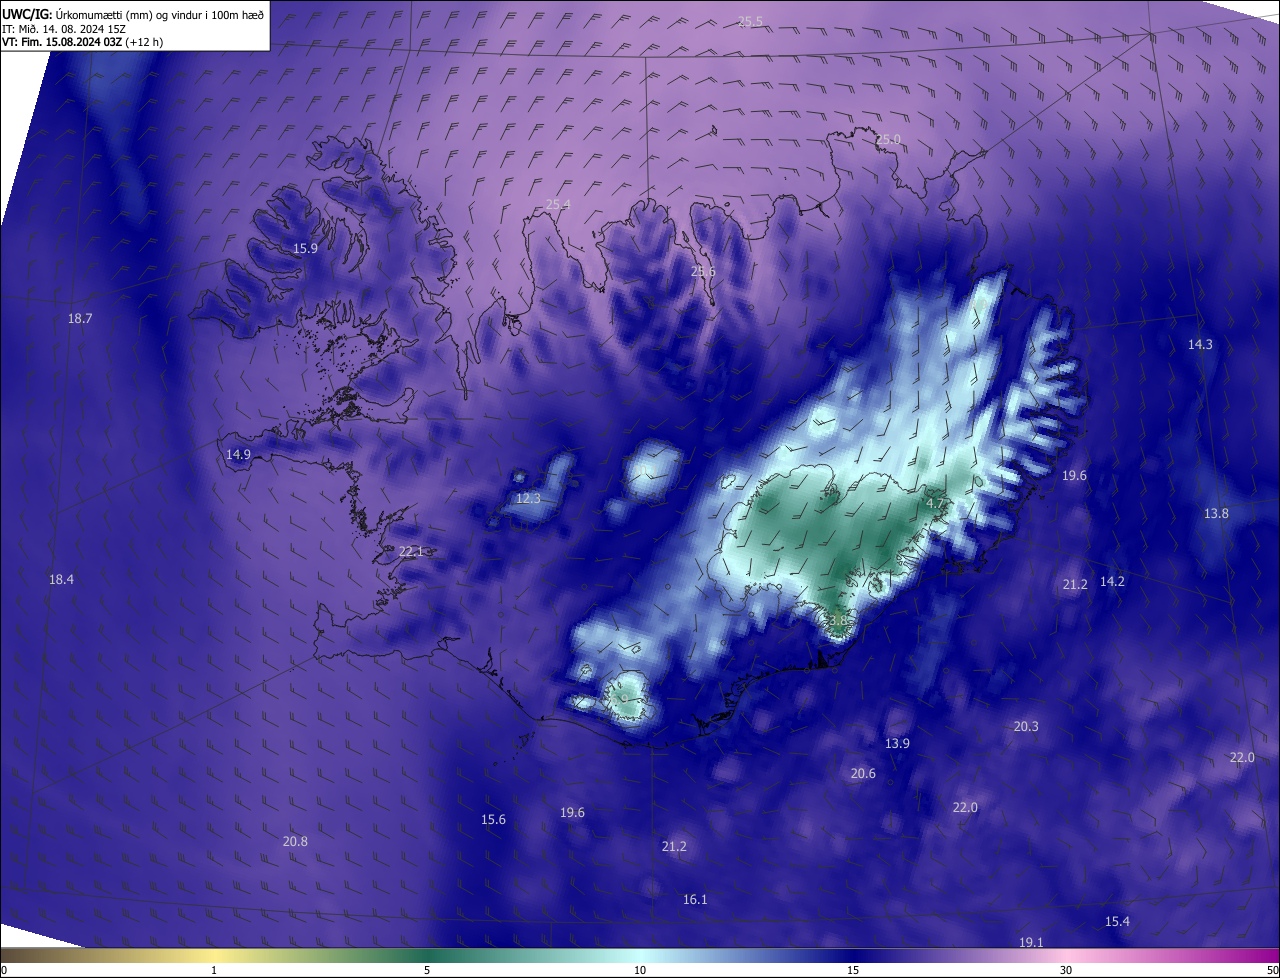
Task: Click the 18.7 value label on the map
Action: click(80, 319)
